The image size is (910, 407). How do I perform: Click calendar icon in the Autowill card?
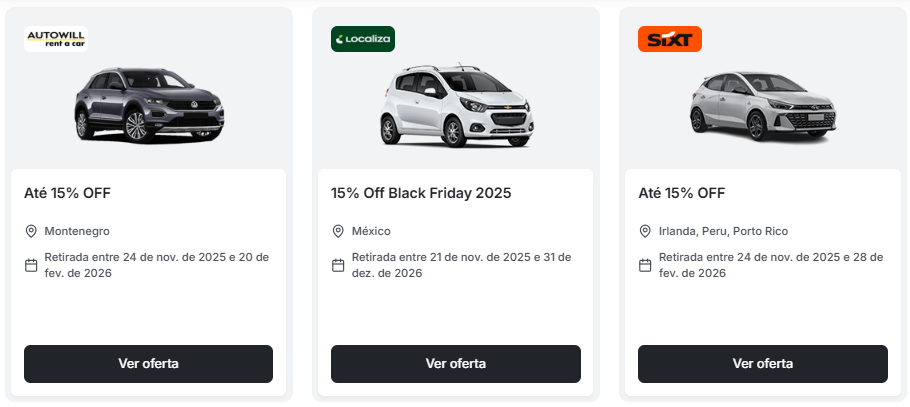[x=31, y=265]
